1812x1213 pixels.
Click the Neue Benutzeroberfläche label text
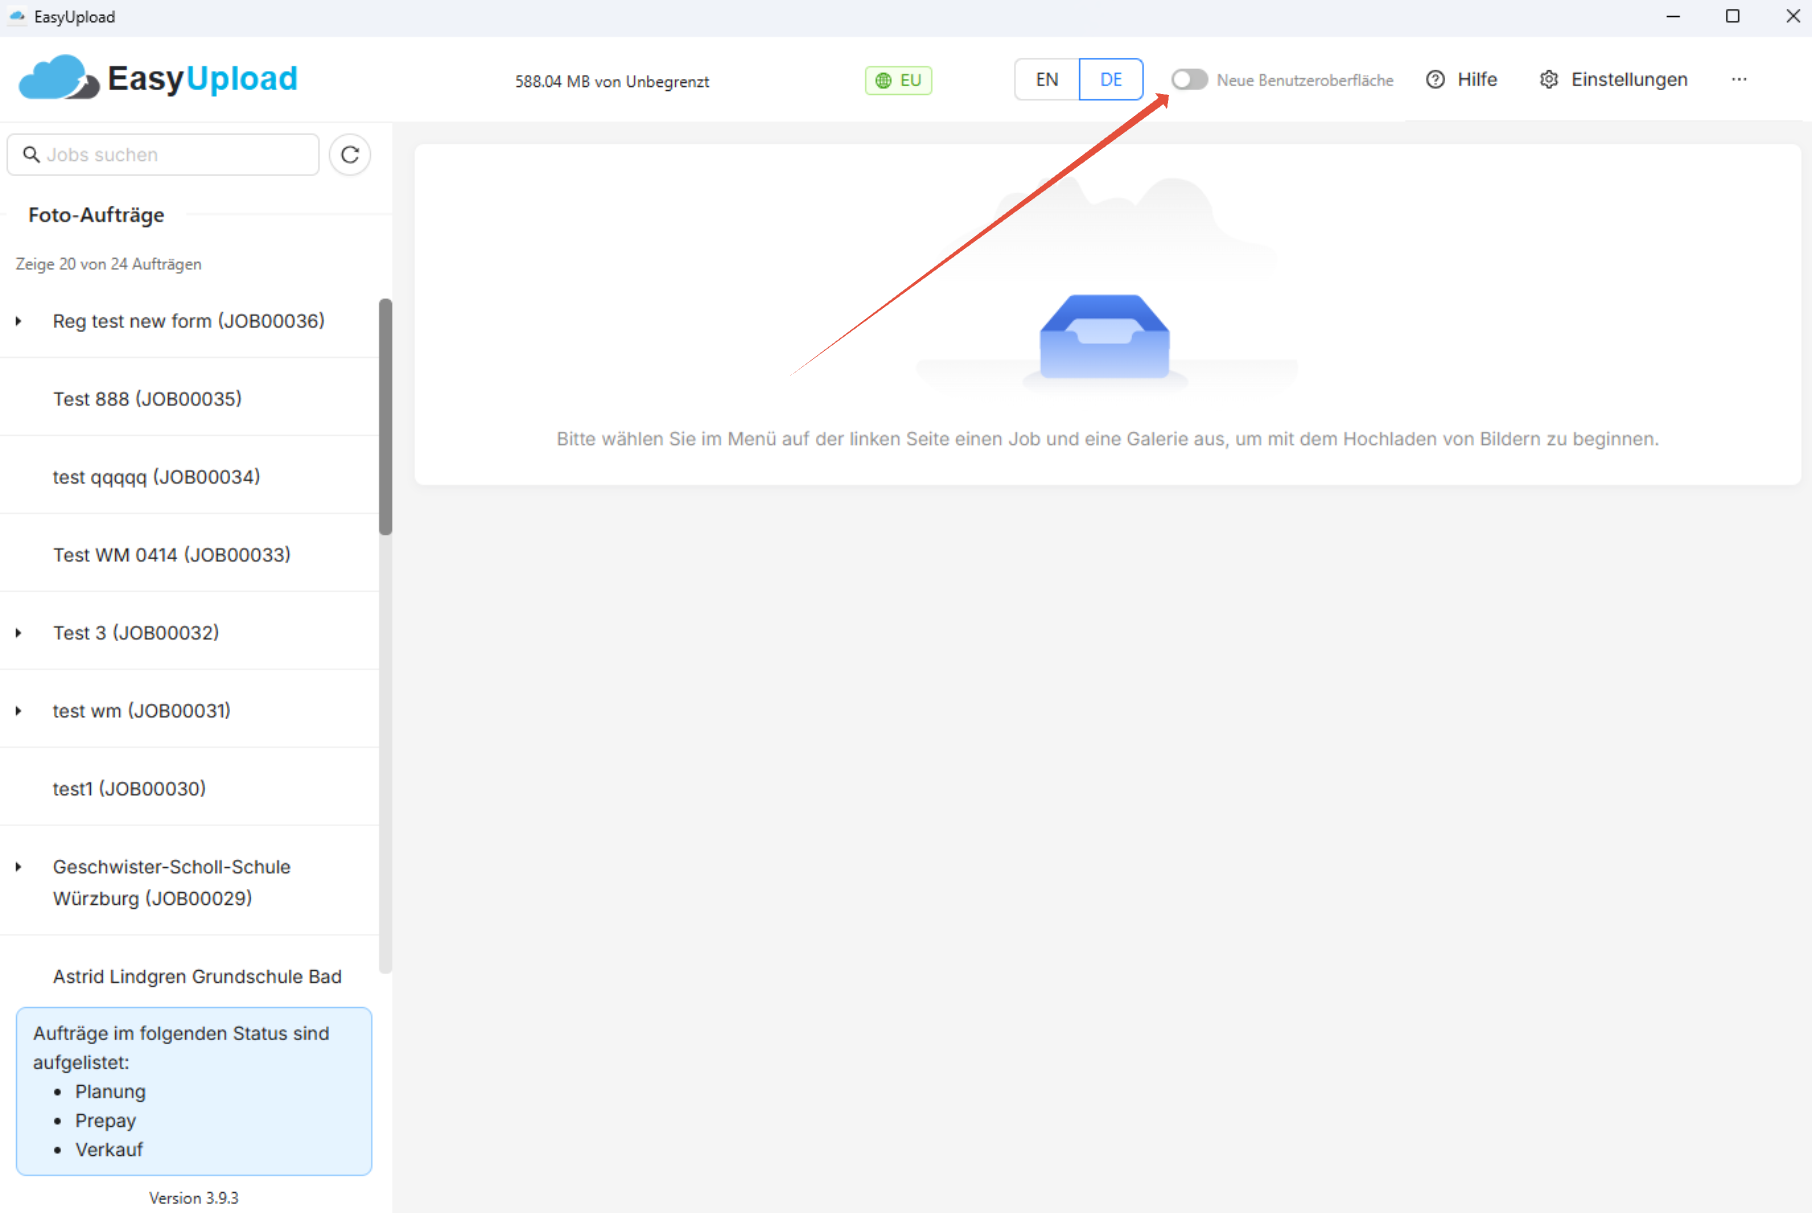click(1305, 80)
